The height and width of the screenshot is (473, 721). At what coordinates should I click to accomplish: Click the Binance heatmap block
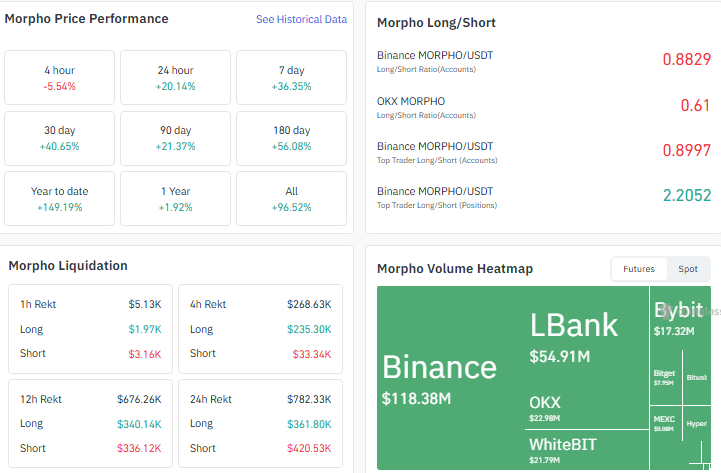pyautogui.click(x=451, y=378)
